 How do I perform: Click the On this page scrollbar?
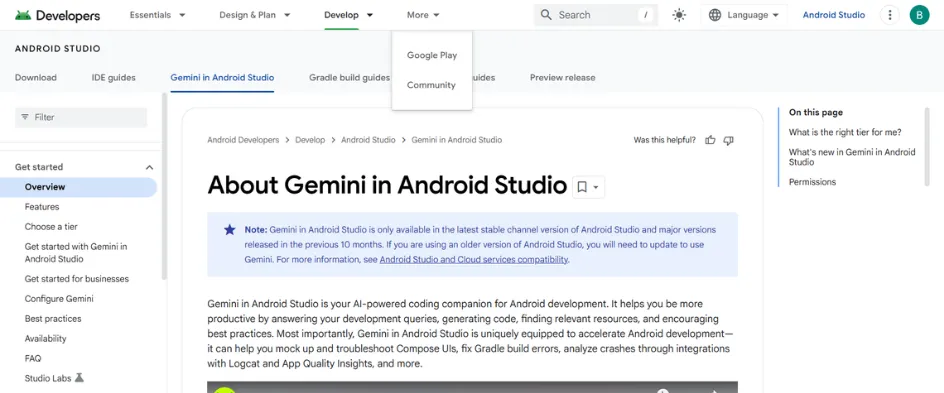tap(927, 147)
